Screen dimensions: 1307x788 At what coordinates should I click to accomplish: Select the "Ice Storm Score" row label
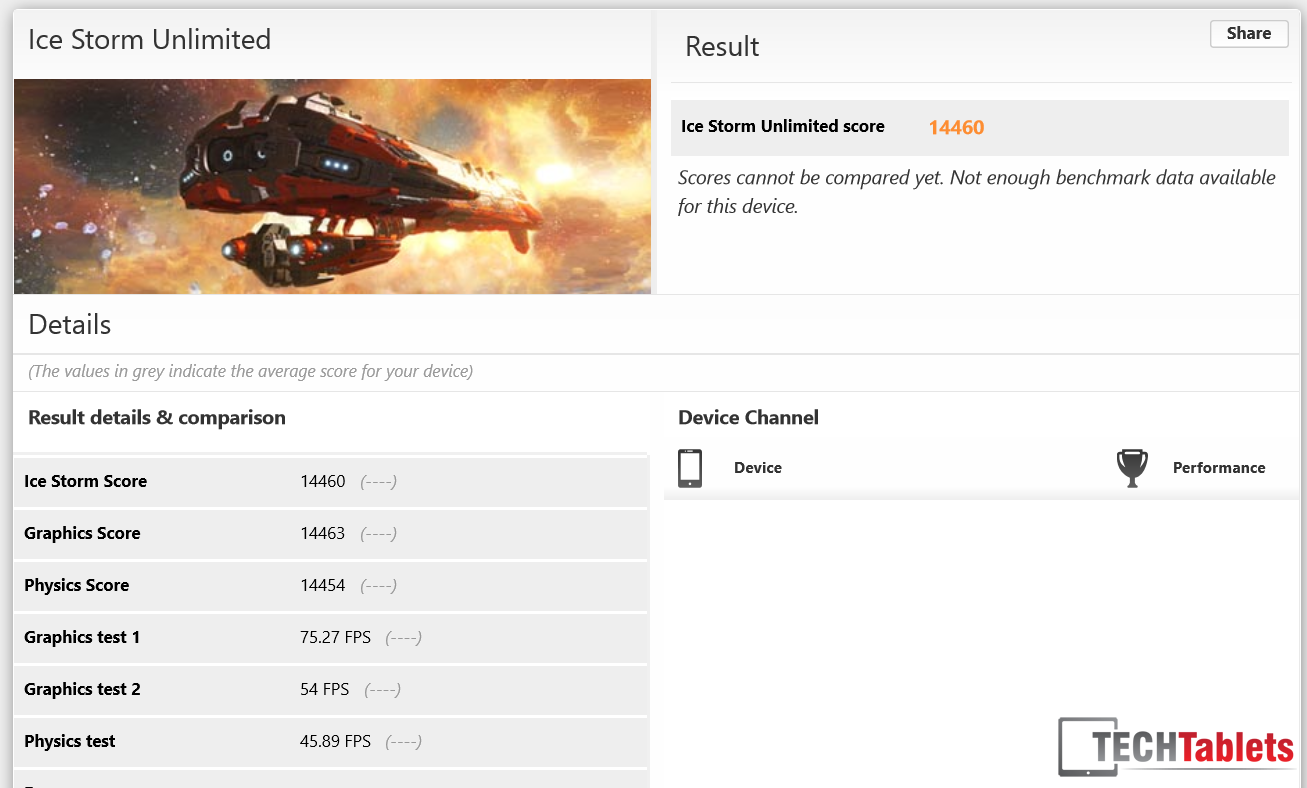pos(86,481)
